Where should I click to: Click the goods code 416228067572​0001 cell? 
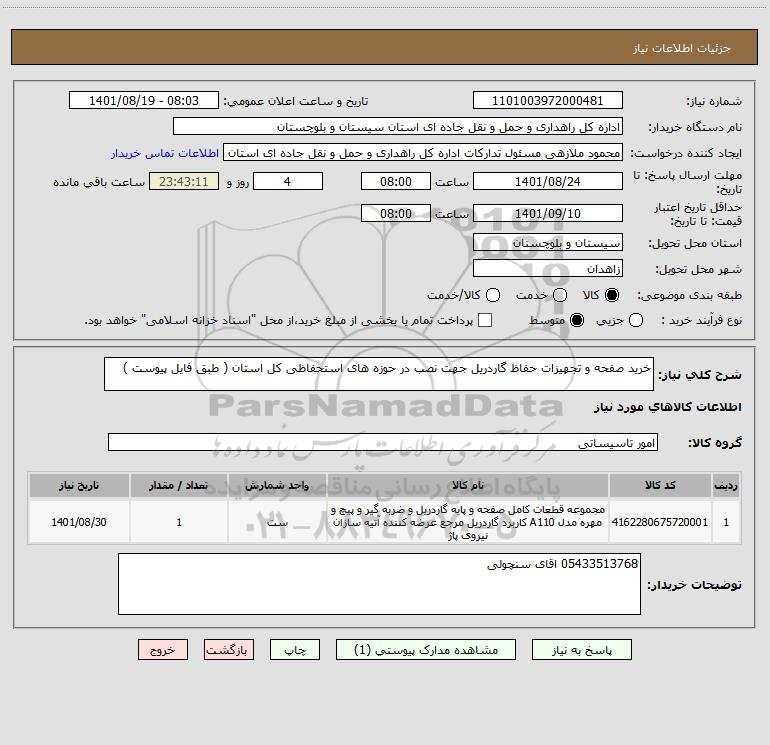[x=660, y=522]
